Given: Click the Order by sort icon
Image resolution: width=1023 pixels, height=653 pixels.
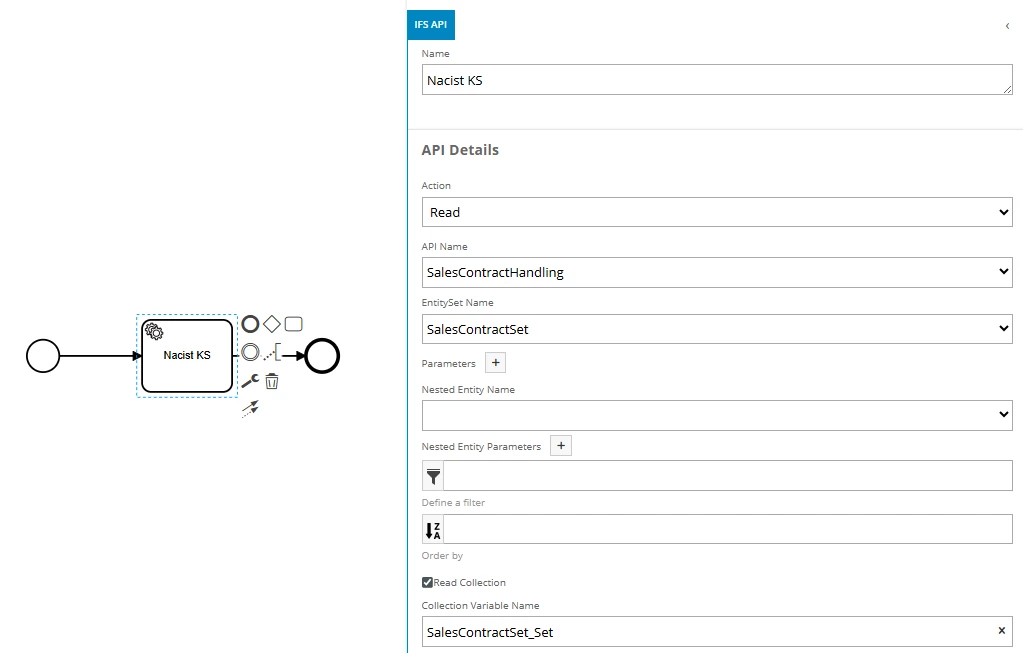Looking at the screenshot, I should (x=433, y=530).
